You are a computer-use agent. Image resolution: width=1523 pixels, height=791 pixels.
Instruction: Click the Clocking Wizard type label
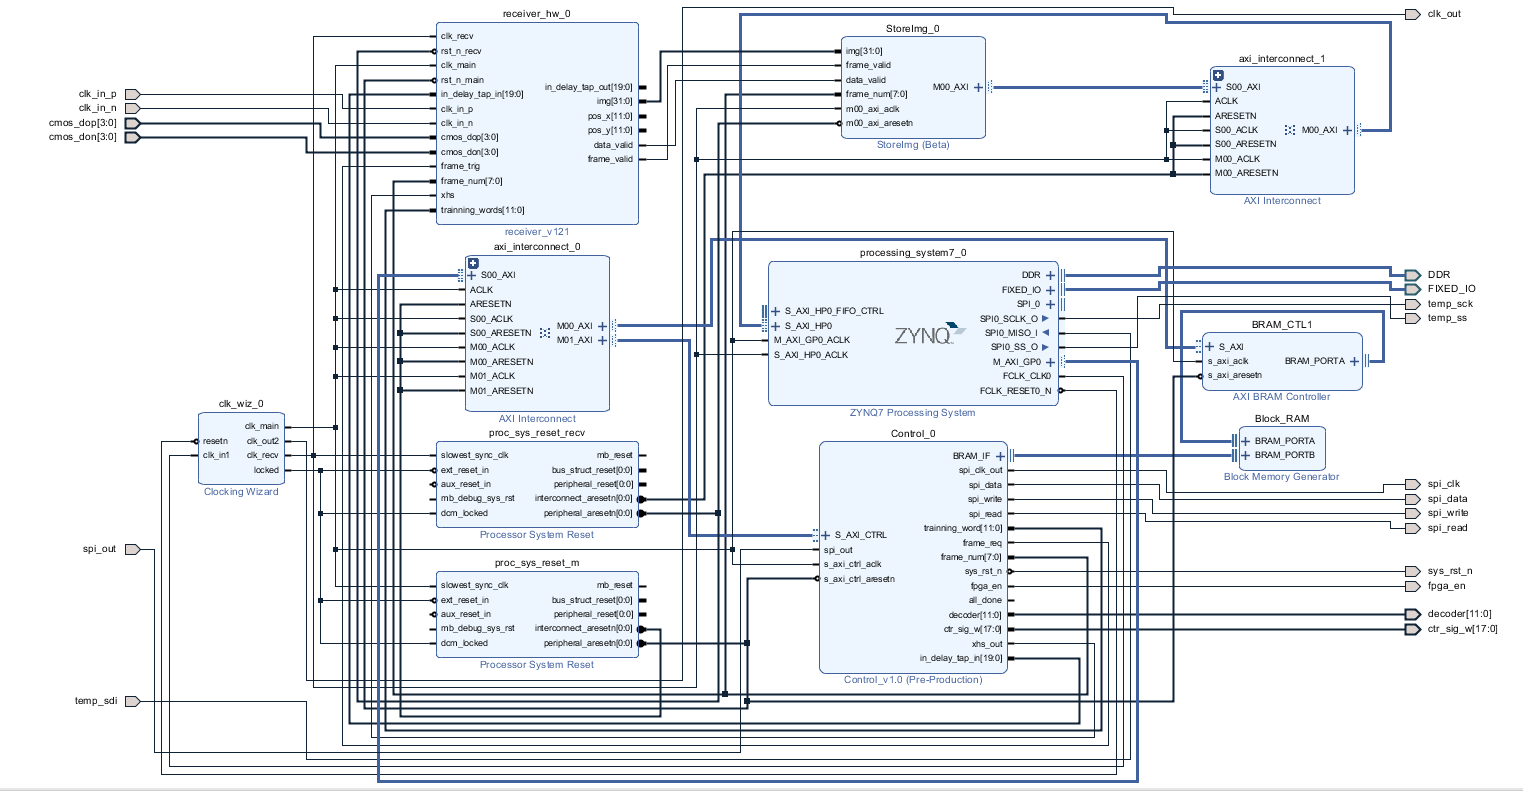click(x=241, y=492)
